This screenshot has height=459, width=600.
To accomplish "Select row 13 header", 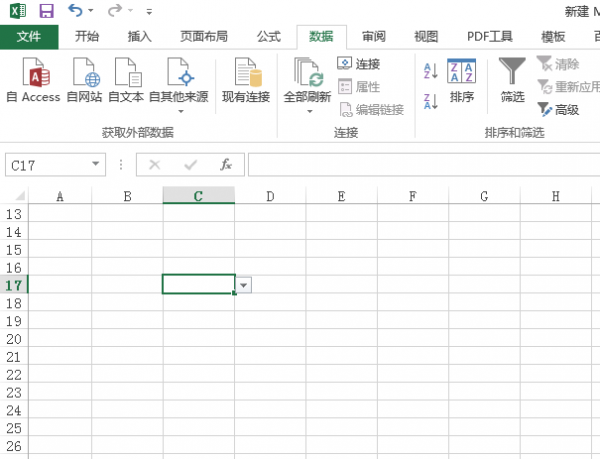I will [x=14, y=213].
